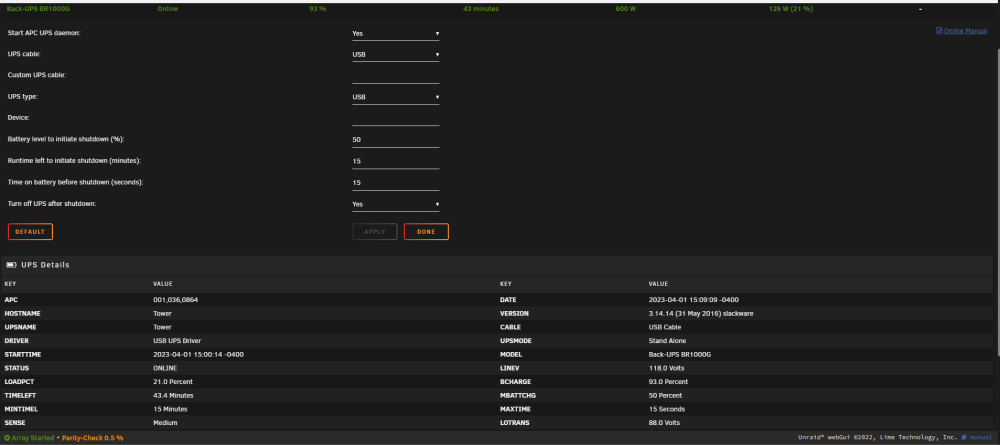Click the DONE button

[426, 231]
